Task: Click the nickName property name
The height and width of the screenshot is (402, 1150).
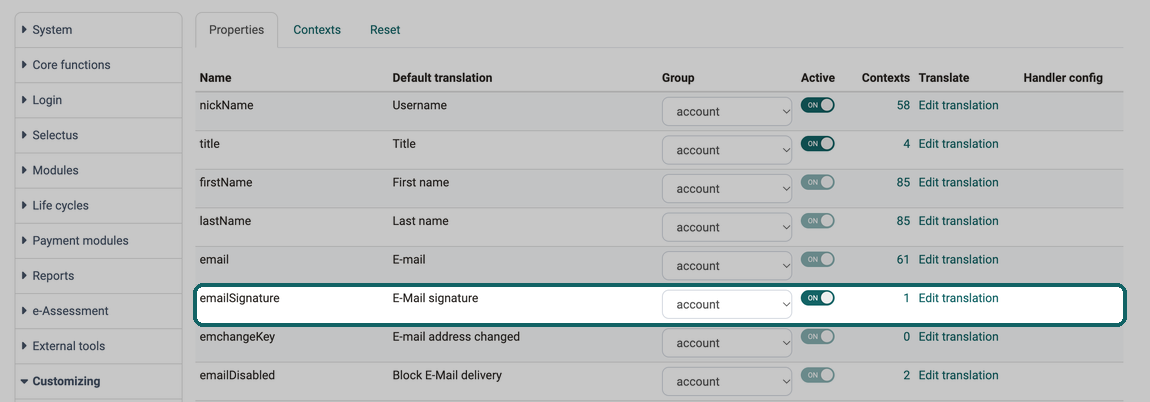Action: click(x=227, y=105)
